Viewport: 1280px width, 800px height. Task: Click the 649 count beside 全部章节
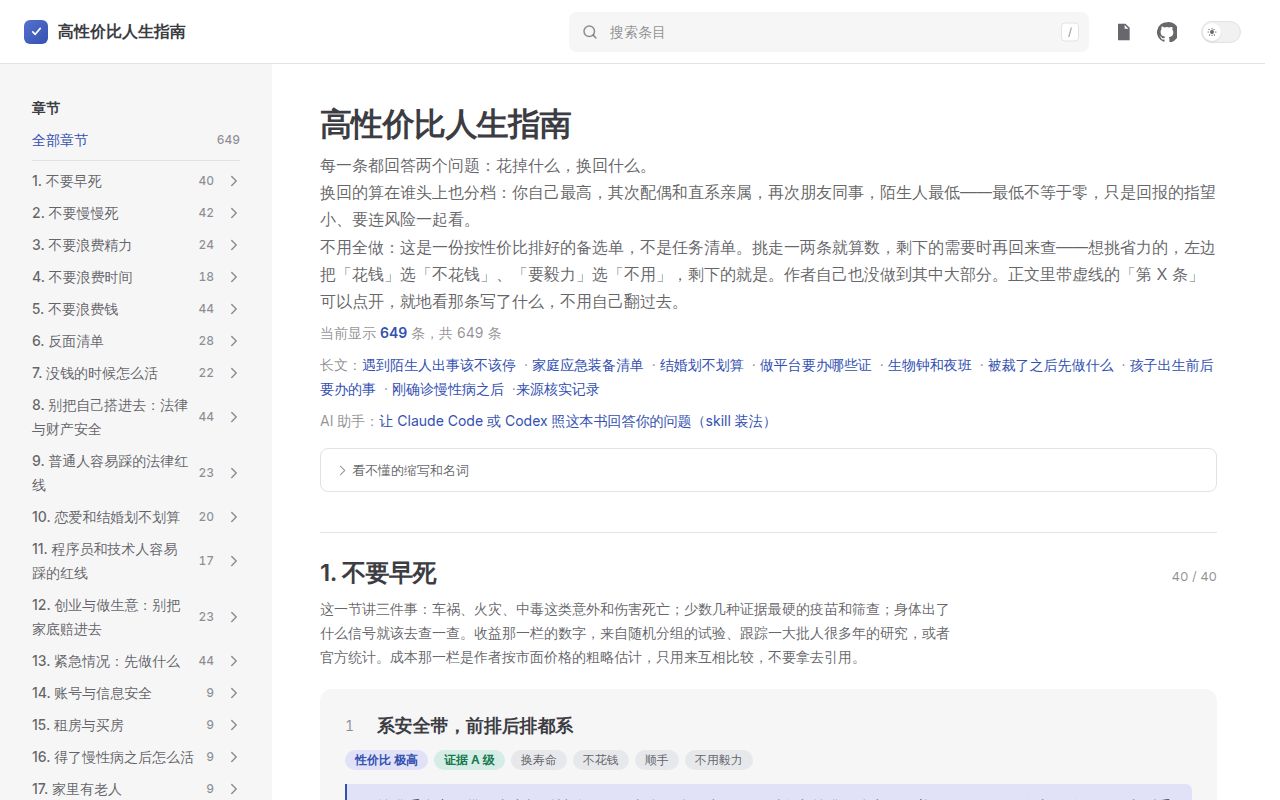(x=228, y=140)
